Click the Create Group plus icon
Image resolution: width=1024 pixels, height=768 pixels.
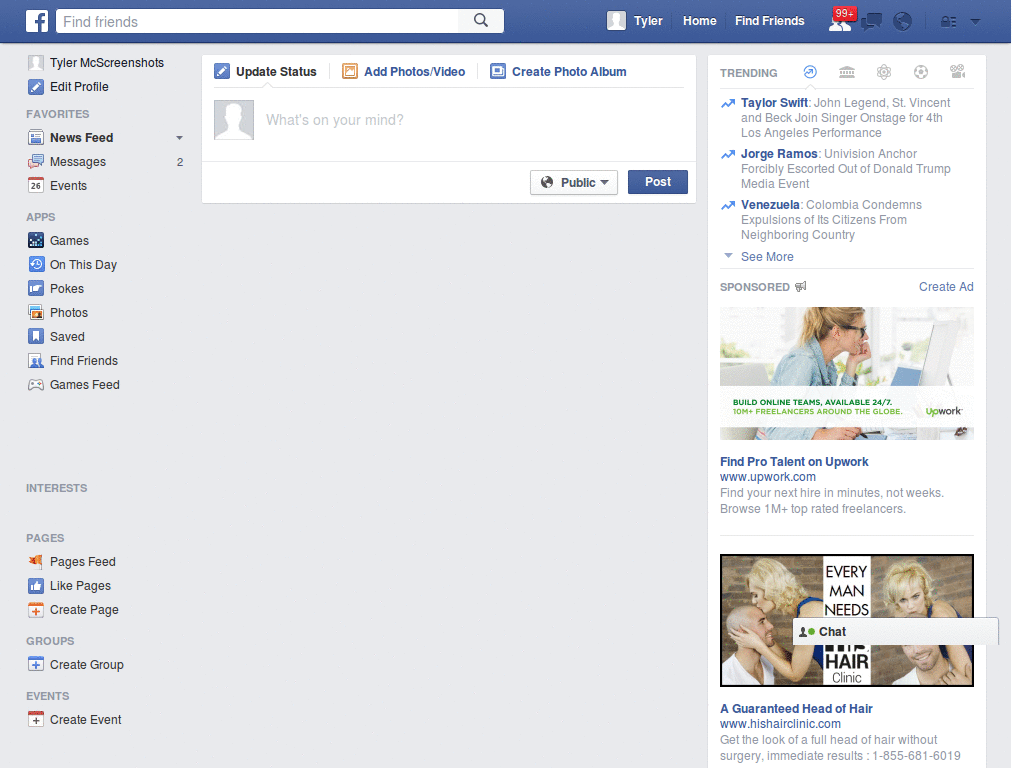[36, 664]
